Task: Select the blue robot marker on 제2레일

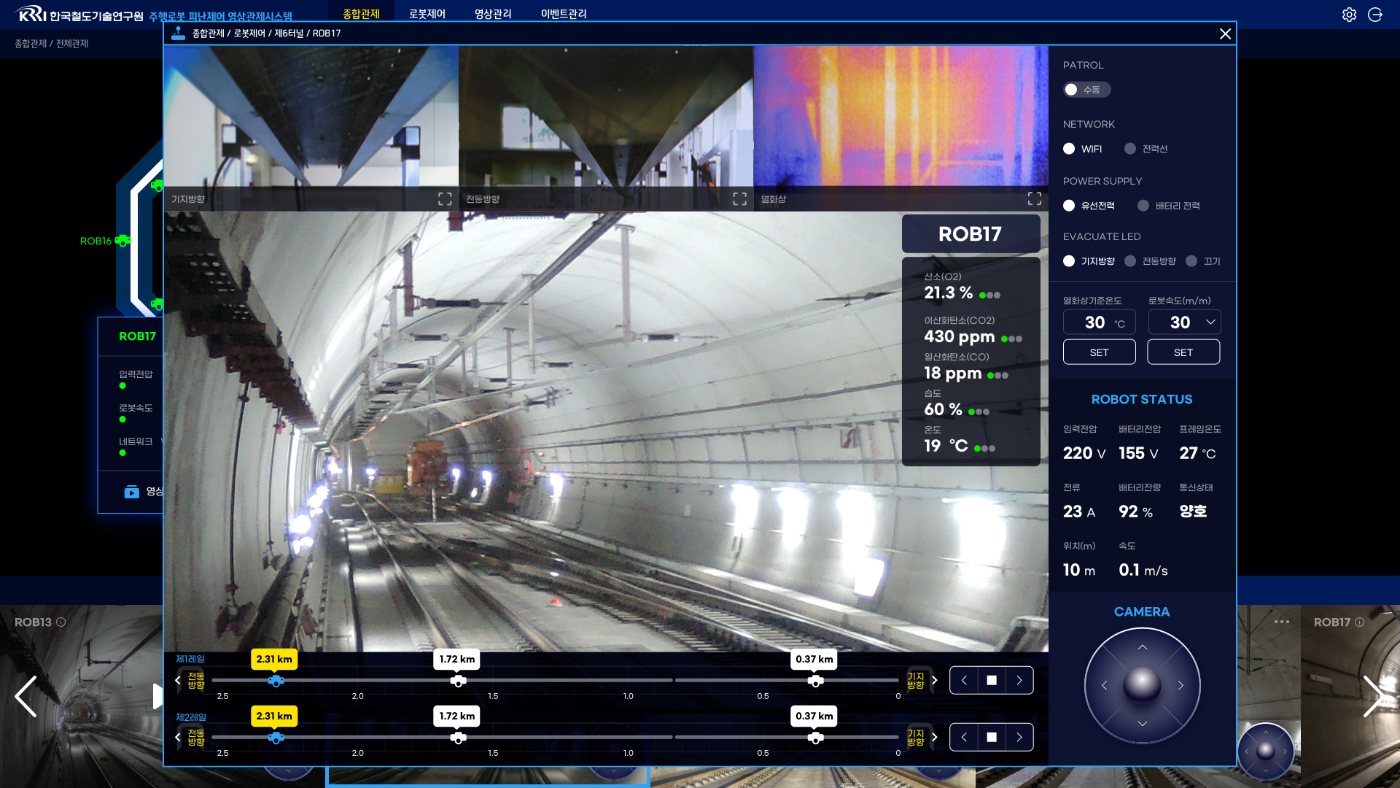Action: [x=275, y=737]
